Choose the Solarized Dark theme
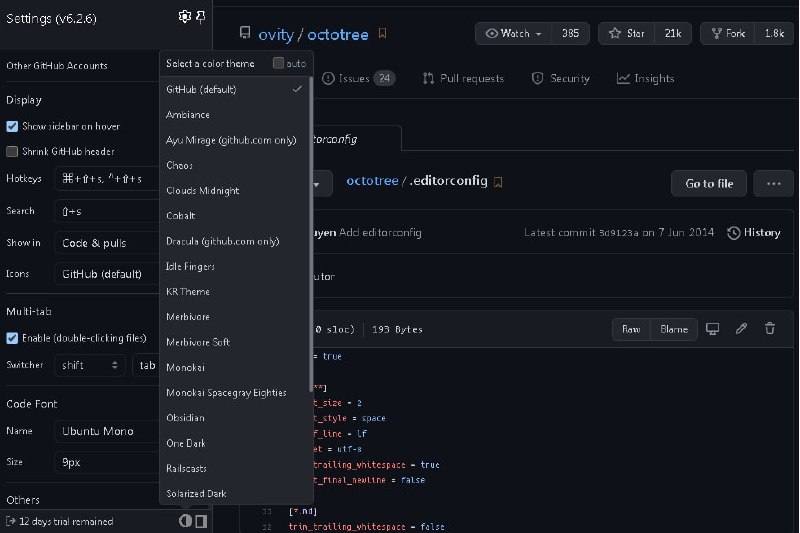 coord(235,493)
